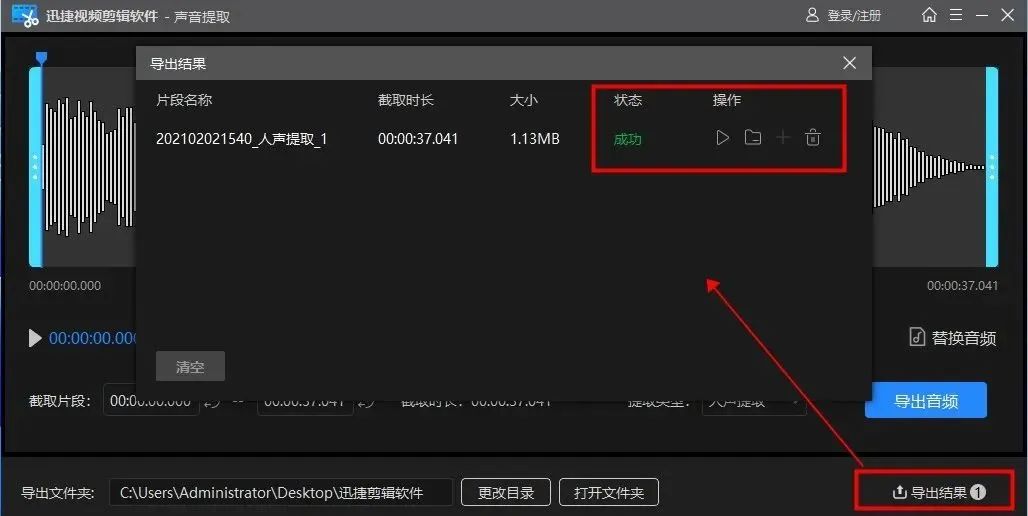Click the 1.13MB size value

(x=535, y=139)
